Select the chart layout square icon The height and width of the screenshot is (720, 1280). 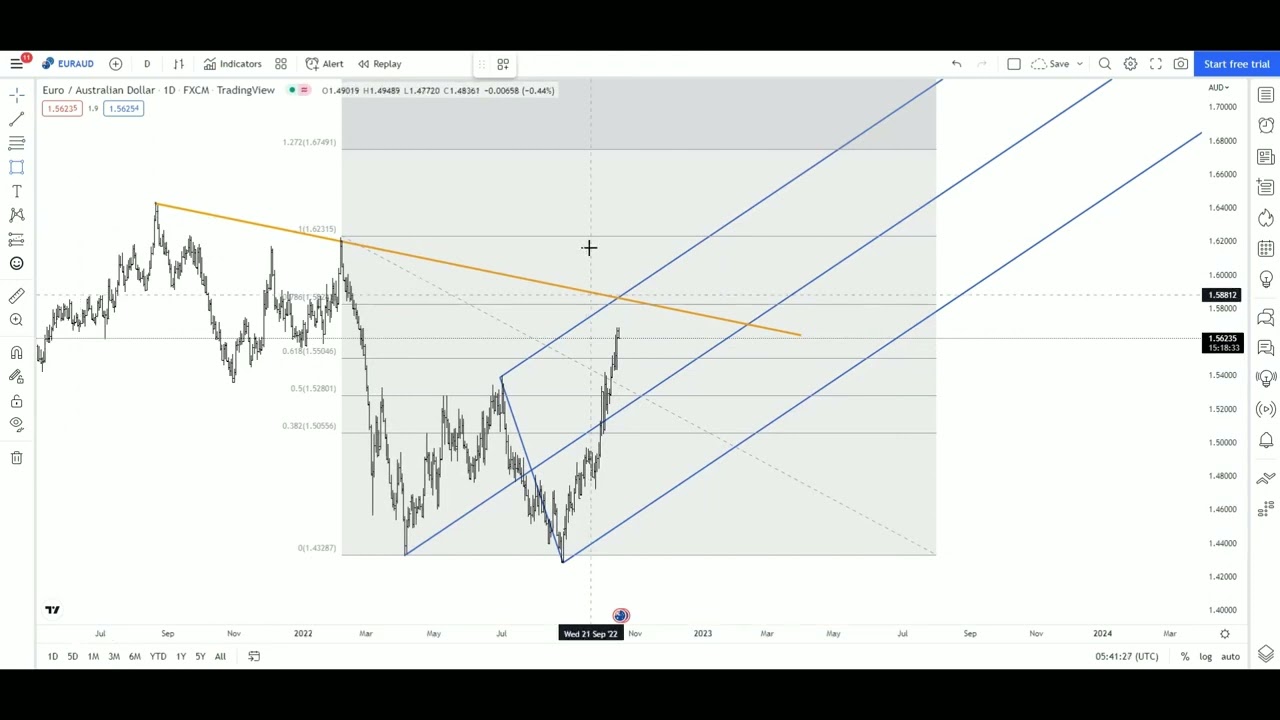tap(1014, 64)
